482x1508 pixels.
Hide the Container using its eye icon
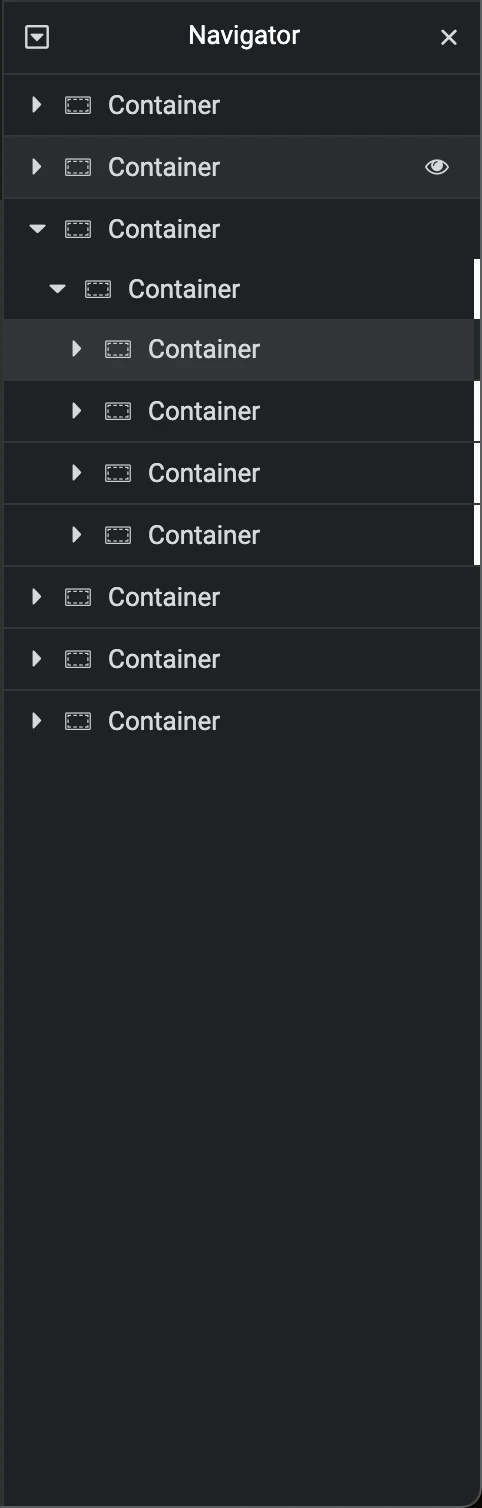pyautogui.click(x=437, y=167)
